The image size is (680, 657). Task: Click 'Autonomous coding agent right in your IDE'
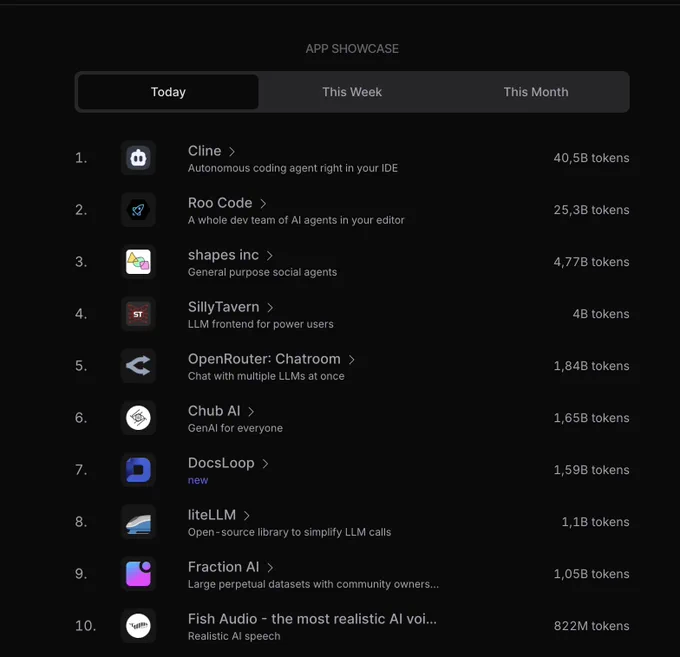click(293, 168)
